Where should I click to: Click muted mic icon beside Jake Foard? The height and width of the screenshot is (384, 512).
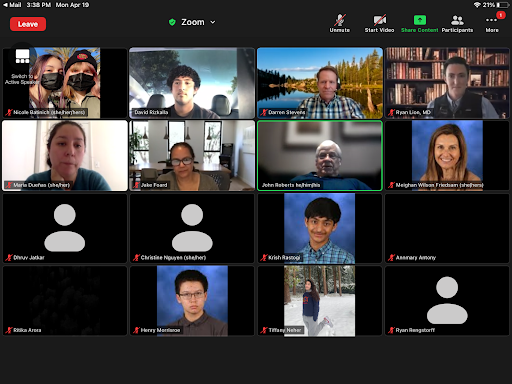tap(136, 185)
